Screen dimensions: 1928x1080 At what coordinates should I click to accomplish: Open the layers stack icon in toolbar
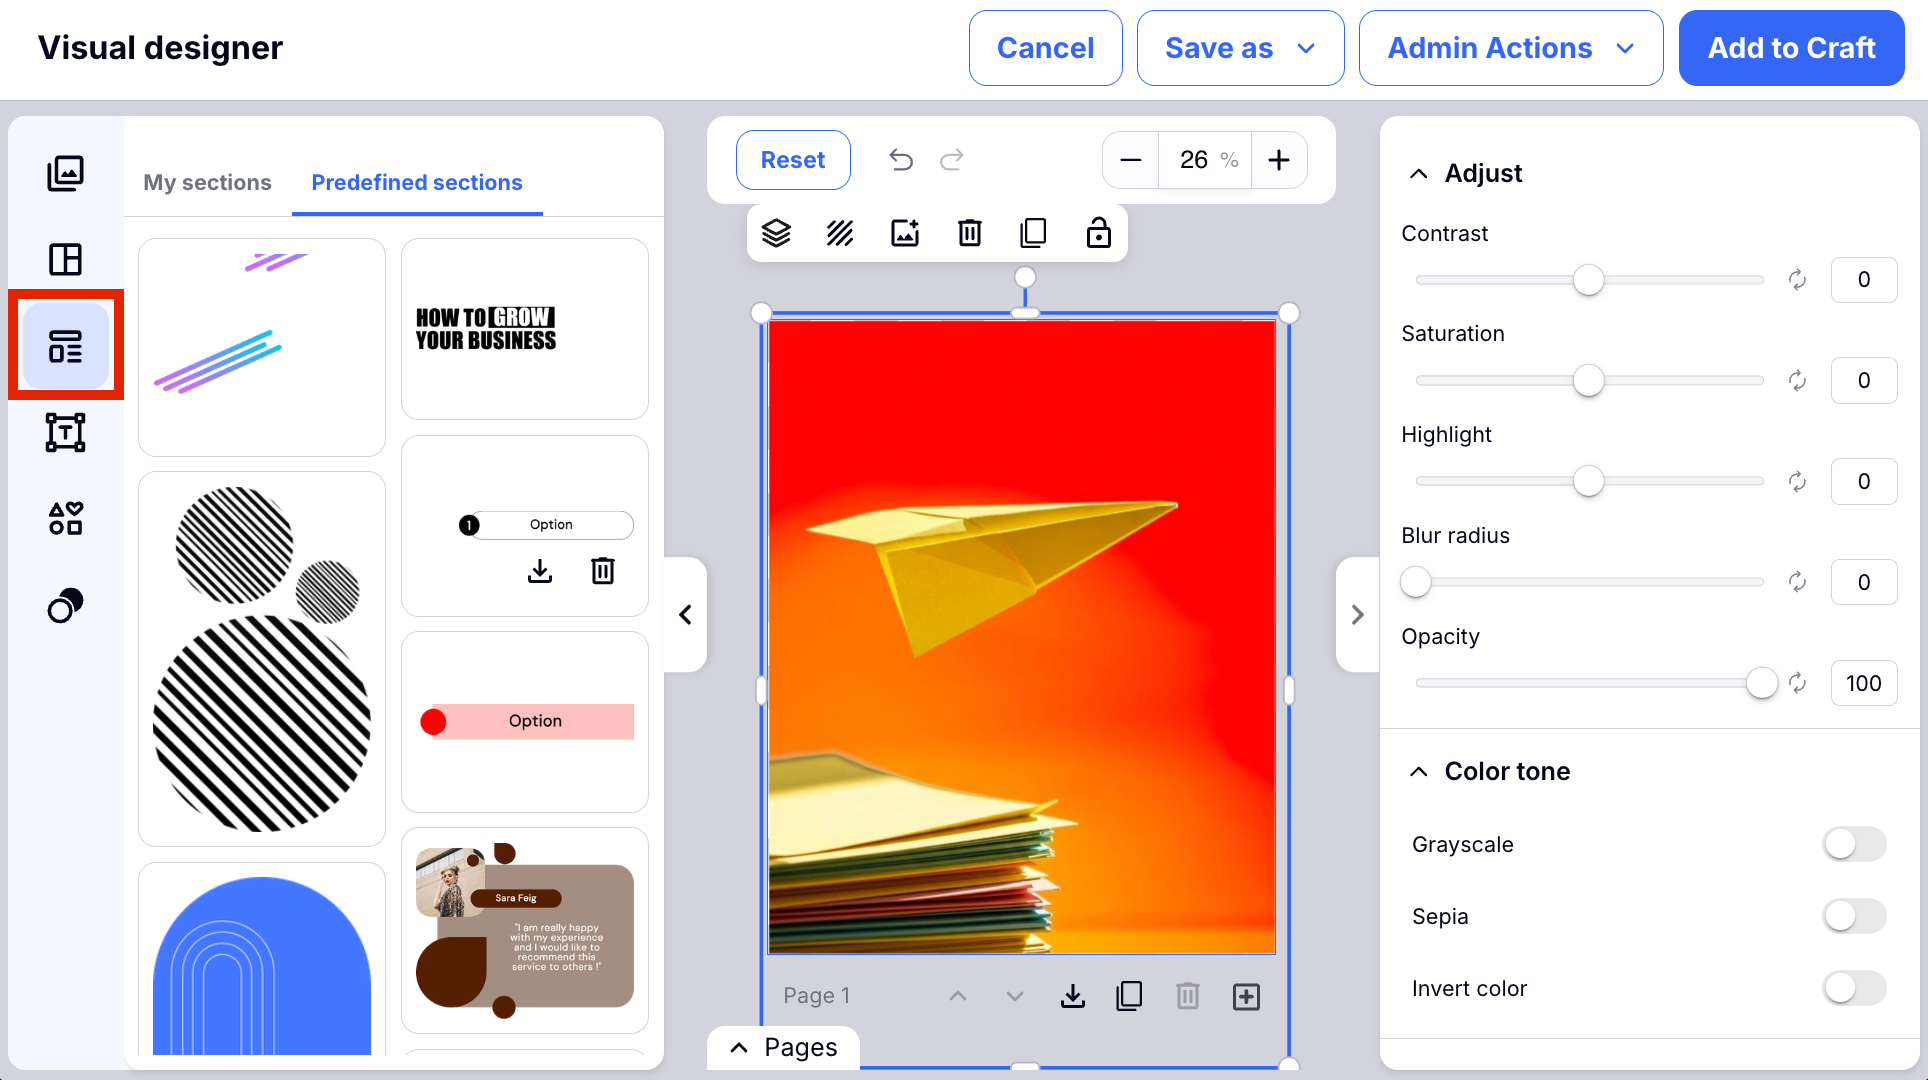point(776,233)
